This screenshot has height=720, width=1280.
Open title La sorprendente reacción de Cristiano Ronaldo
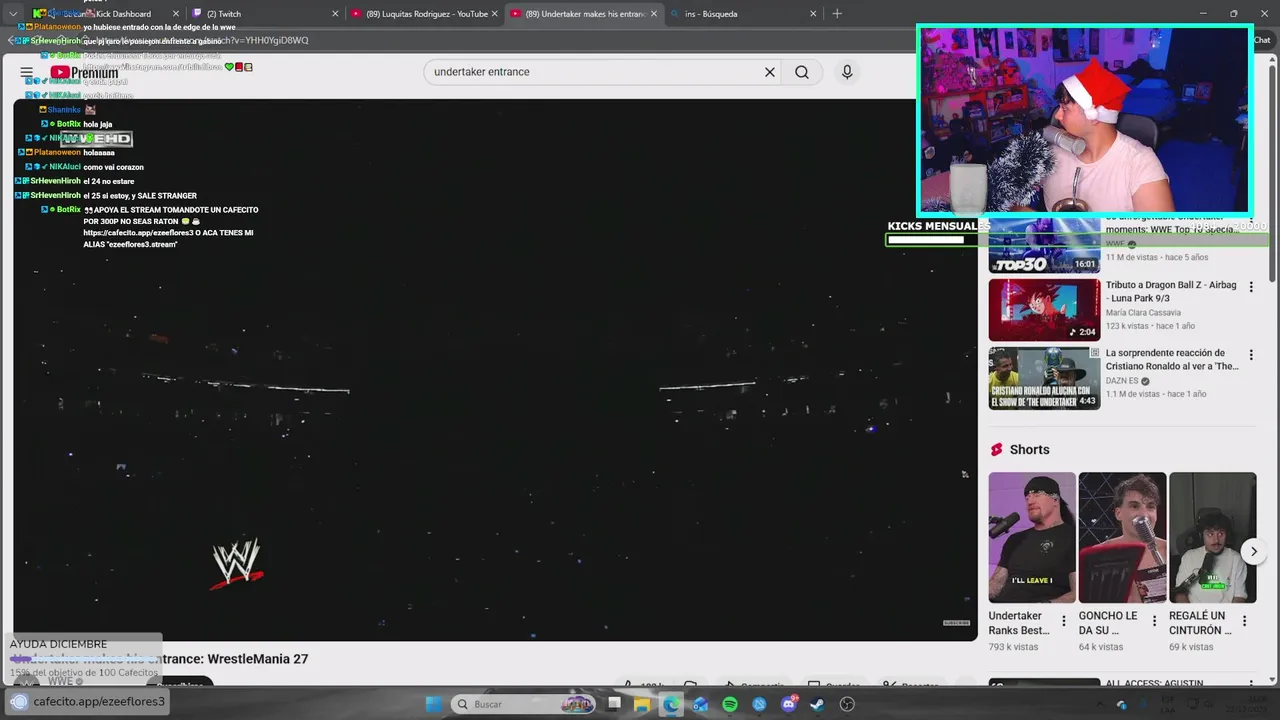point(1172,360)
